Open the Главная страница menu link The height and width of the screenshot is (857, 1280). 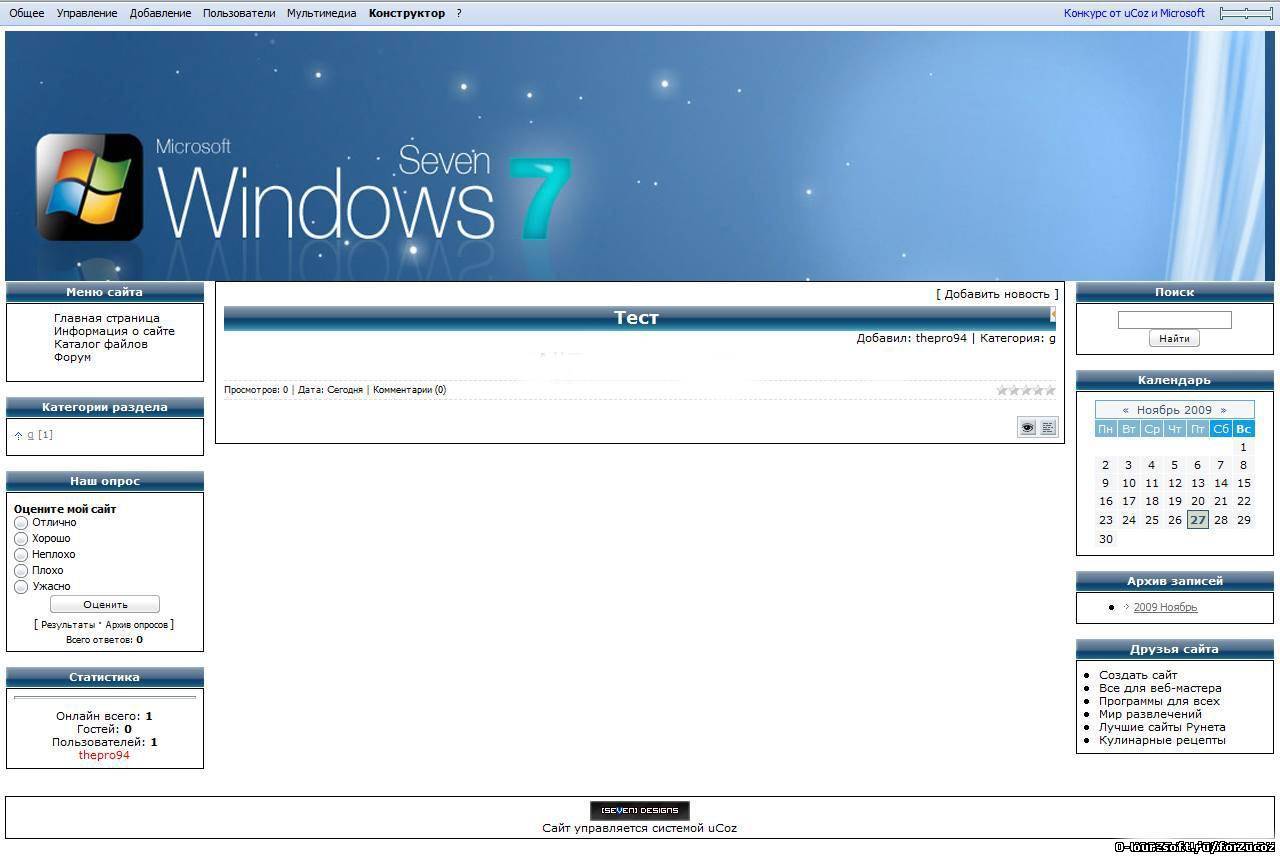[x=107, y=318]
